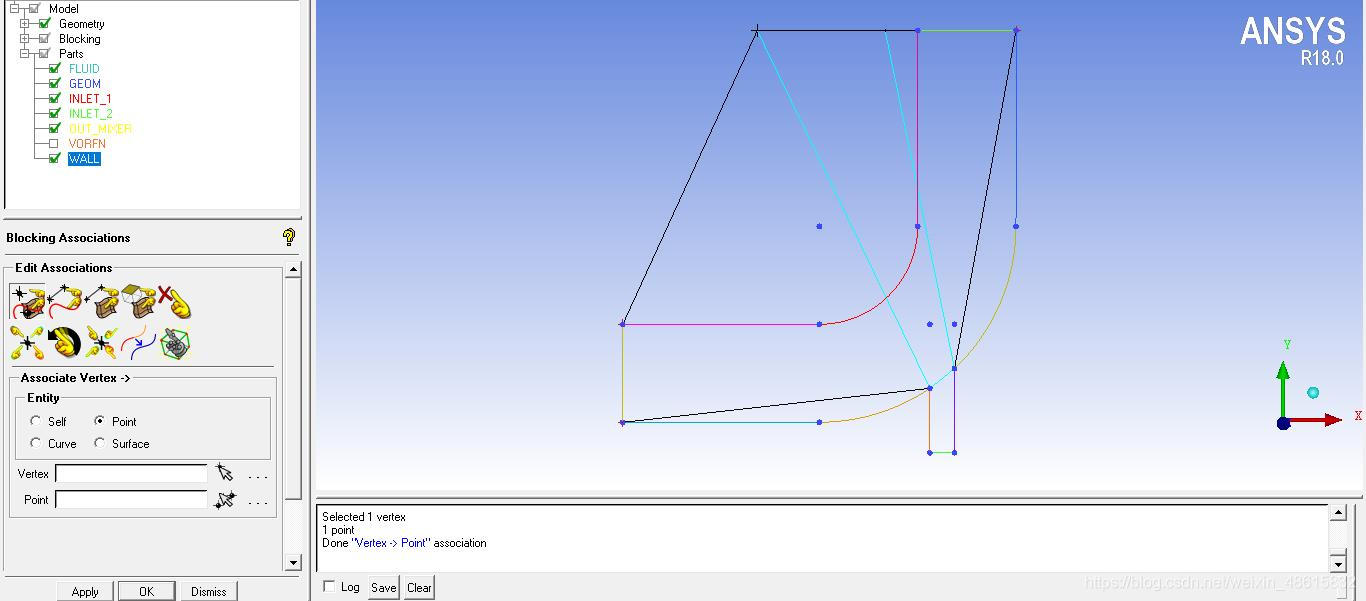Click the Reset Association black arrow icon
Screen dimensions: 1366x601
[64, 343]
